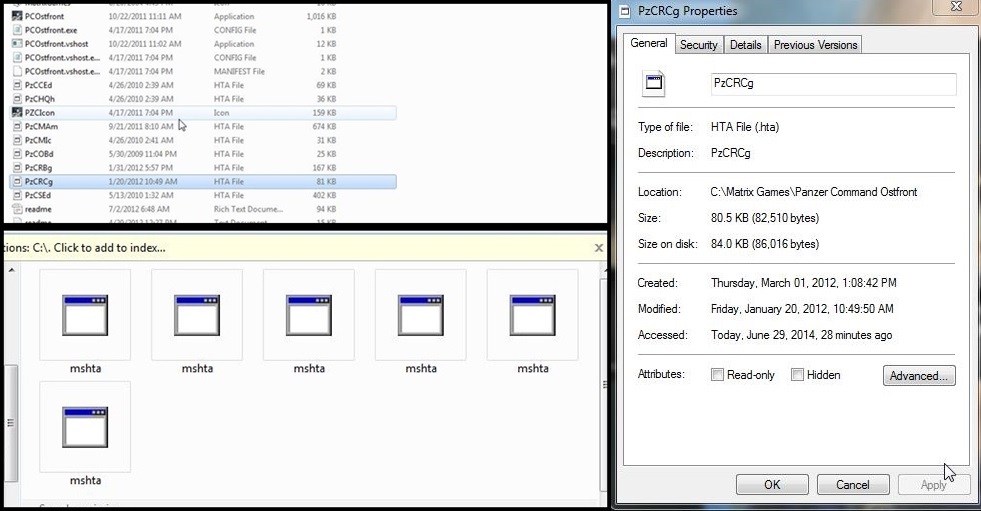Click the Cancel button
Screen dimensions: 981x511
[853, 485]
